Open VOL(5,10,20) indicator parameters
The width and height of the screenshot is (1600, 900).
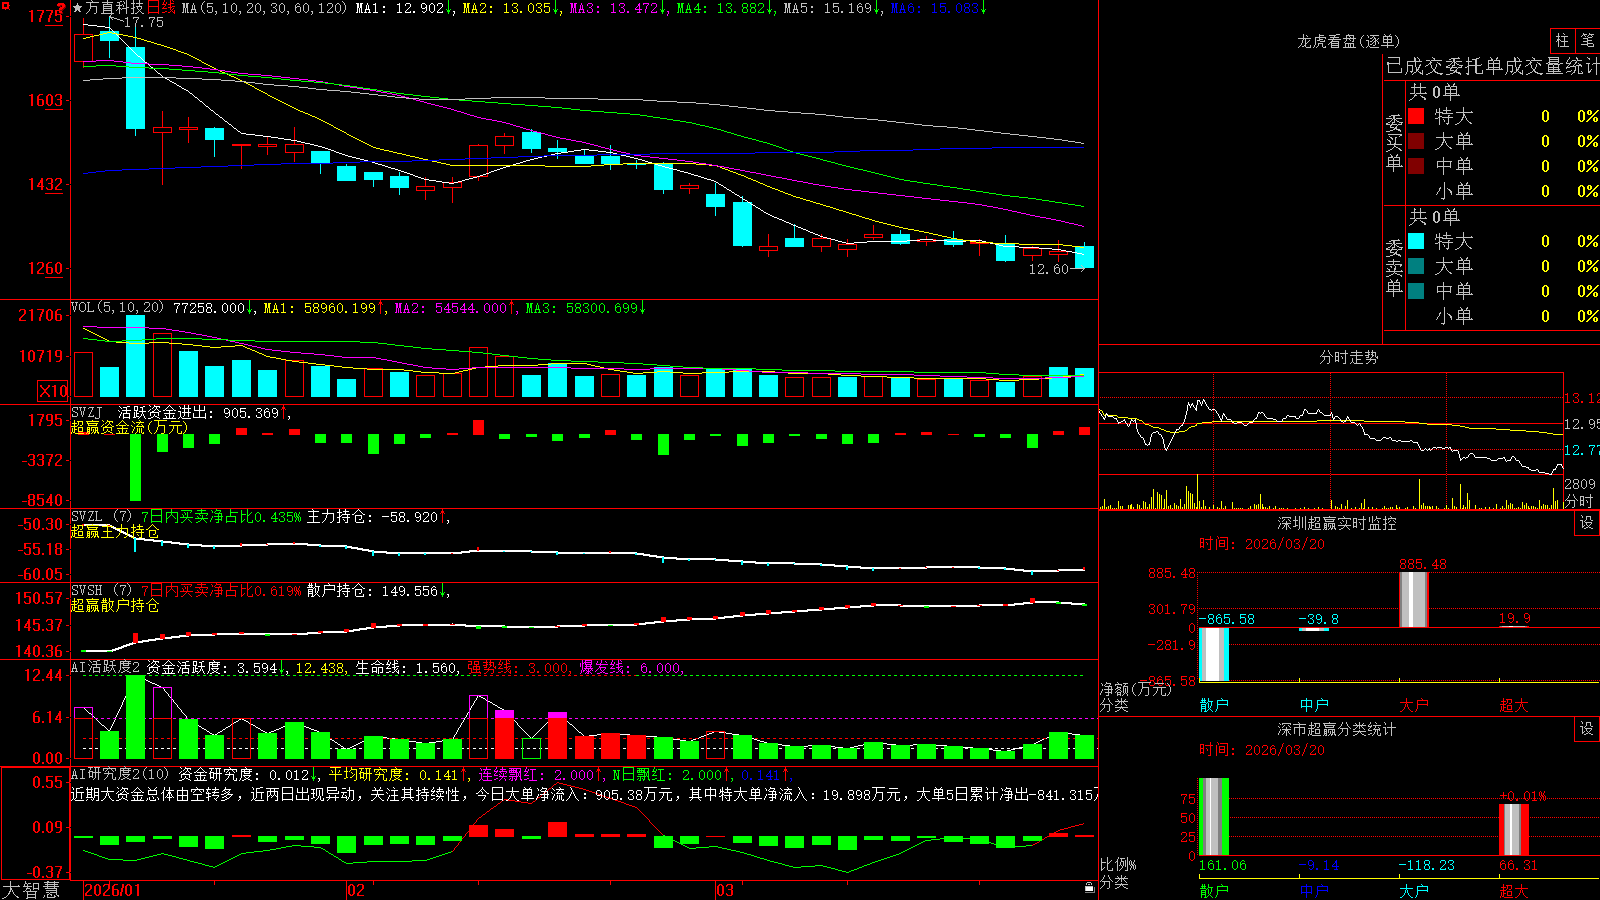pyautogui.click(x=118, y=308)
